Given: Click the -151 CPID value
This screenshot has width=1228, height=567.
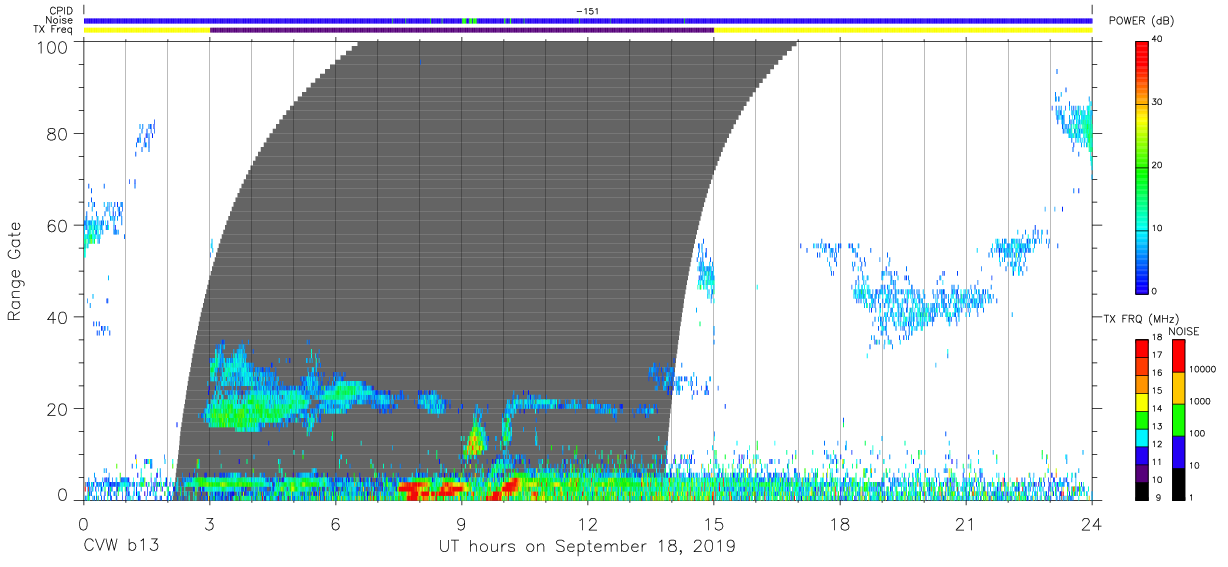Looking at the screenshot, I should (587, 11).
